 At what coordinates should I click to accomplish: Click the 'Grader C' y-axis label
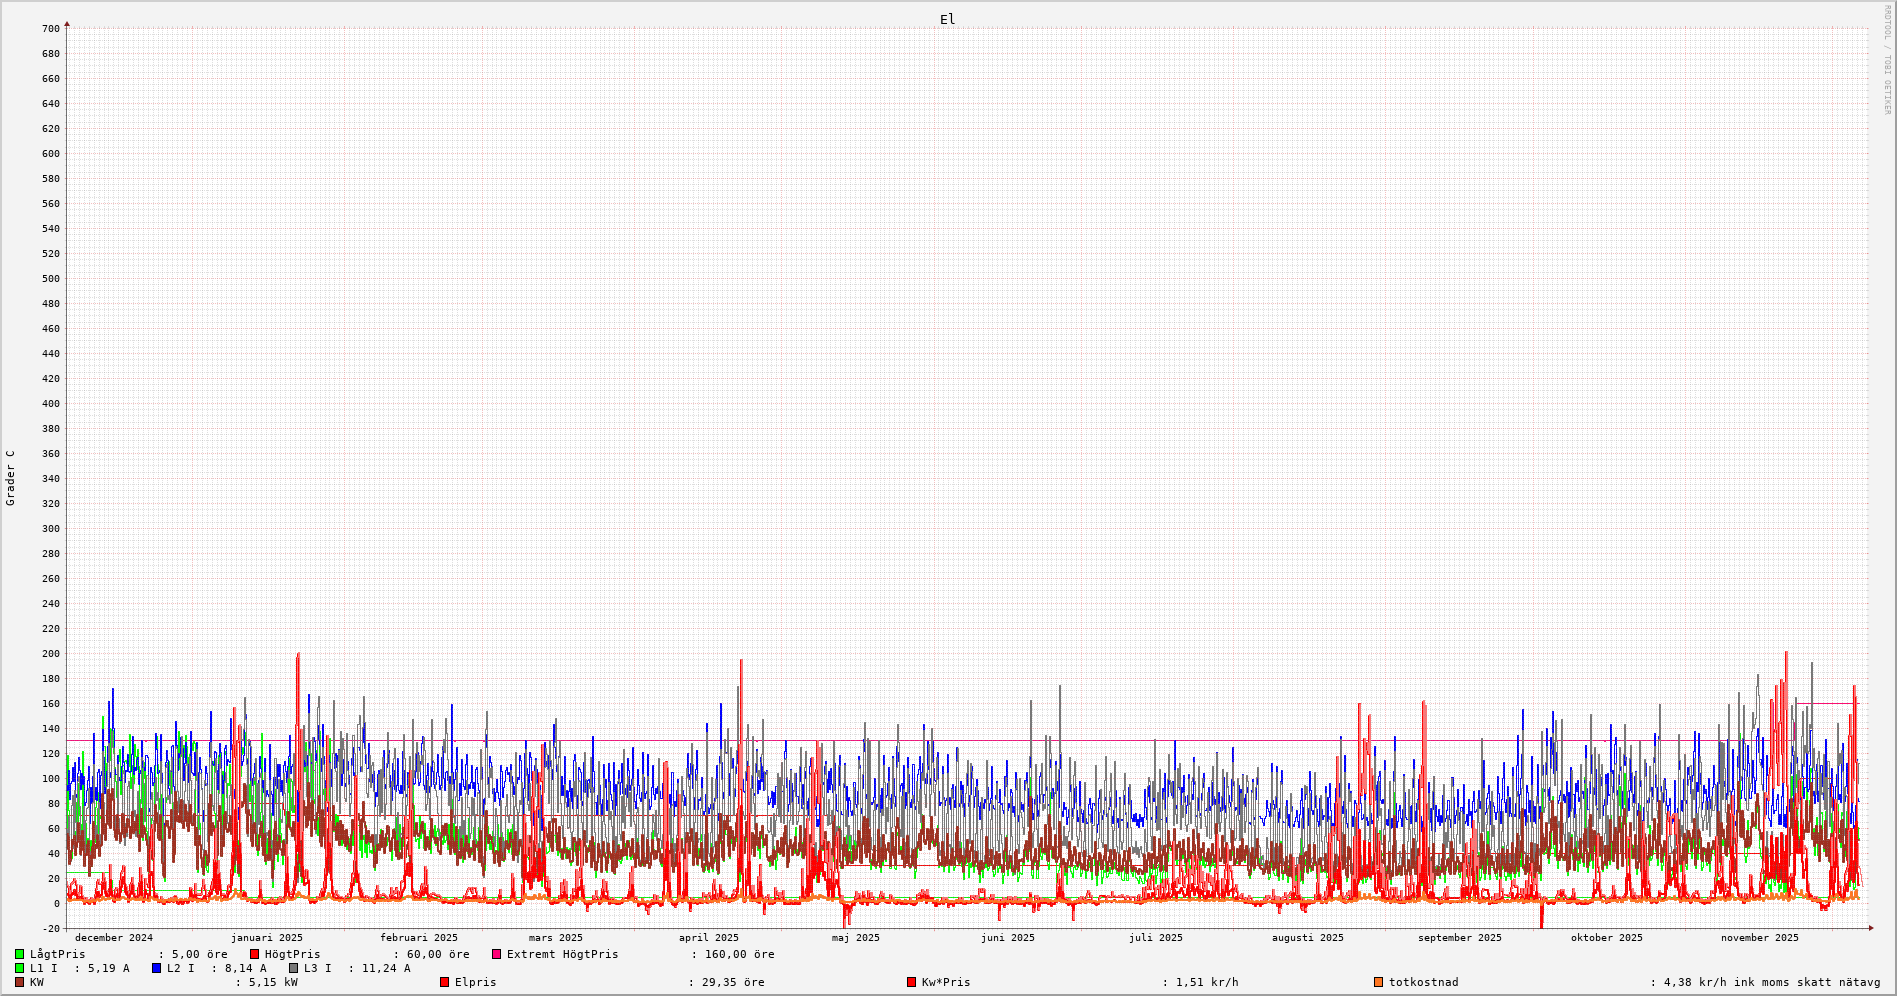click(x=11, y=478)
